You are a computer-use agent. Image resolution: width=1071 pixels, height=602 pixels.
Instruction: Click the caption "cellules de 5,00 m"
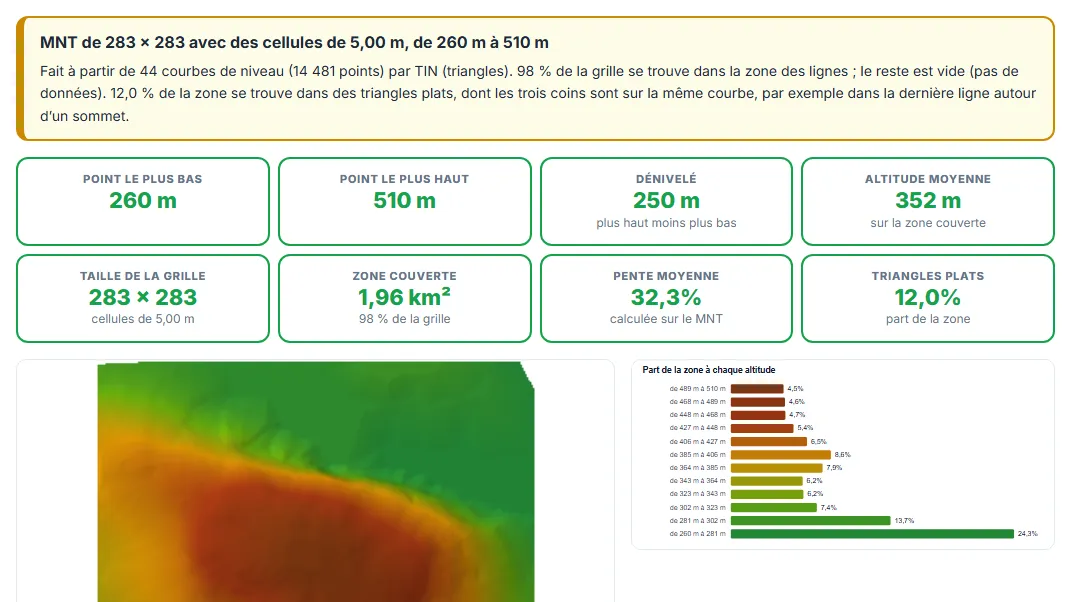pos(143,319)
